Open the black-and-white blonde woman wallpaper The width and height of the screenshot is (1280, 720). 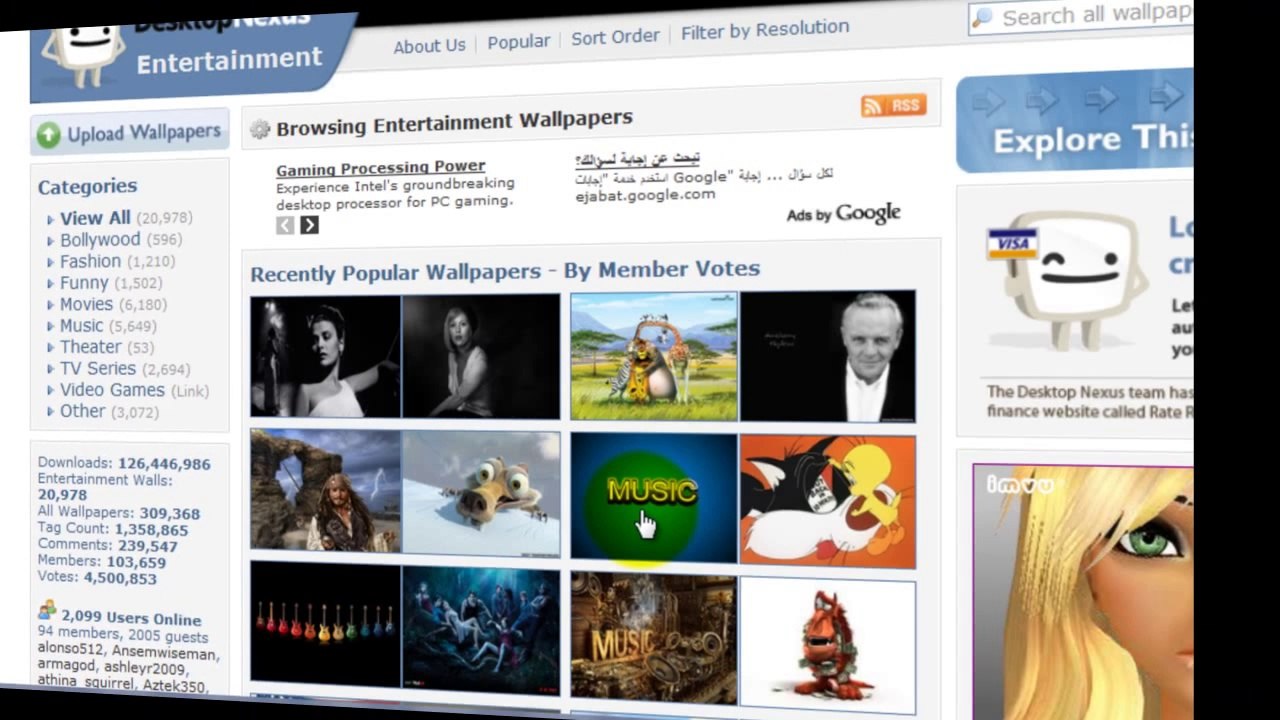coord(481,356)
